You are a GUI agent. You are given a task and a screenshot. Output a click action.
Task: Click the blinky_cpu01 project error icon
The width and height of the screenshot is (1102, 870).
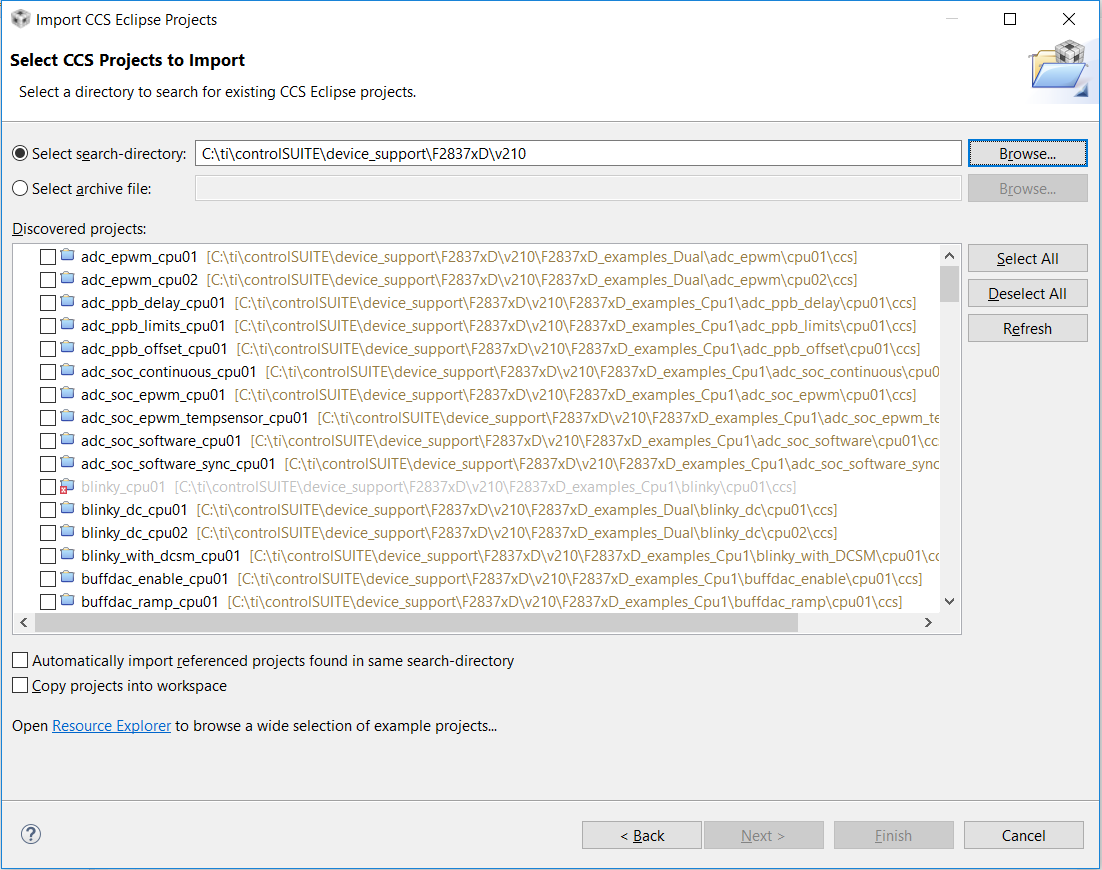pyautogui.click(x=67, y=487)
